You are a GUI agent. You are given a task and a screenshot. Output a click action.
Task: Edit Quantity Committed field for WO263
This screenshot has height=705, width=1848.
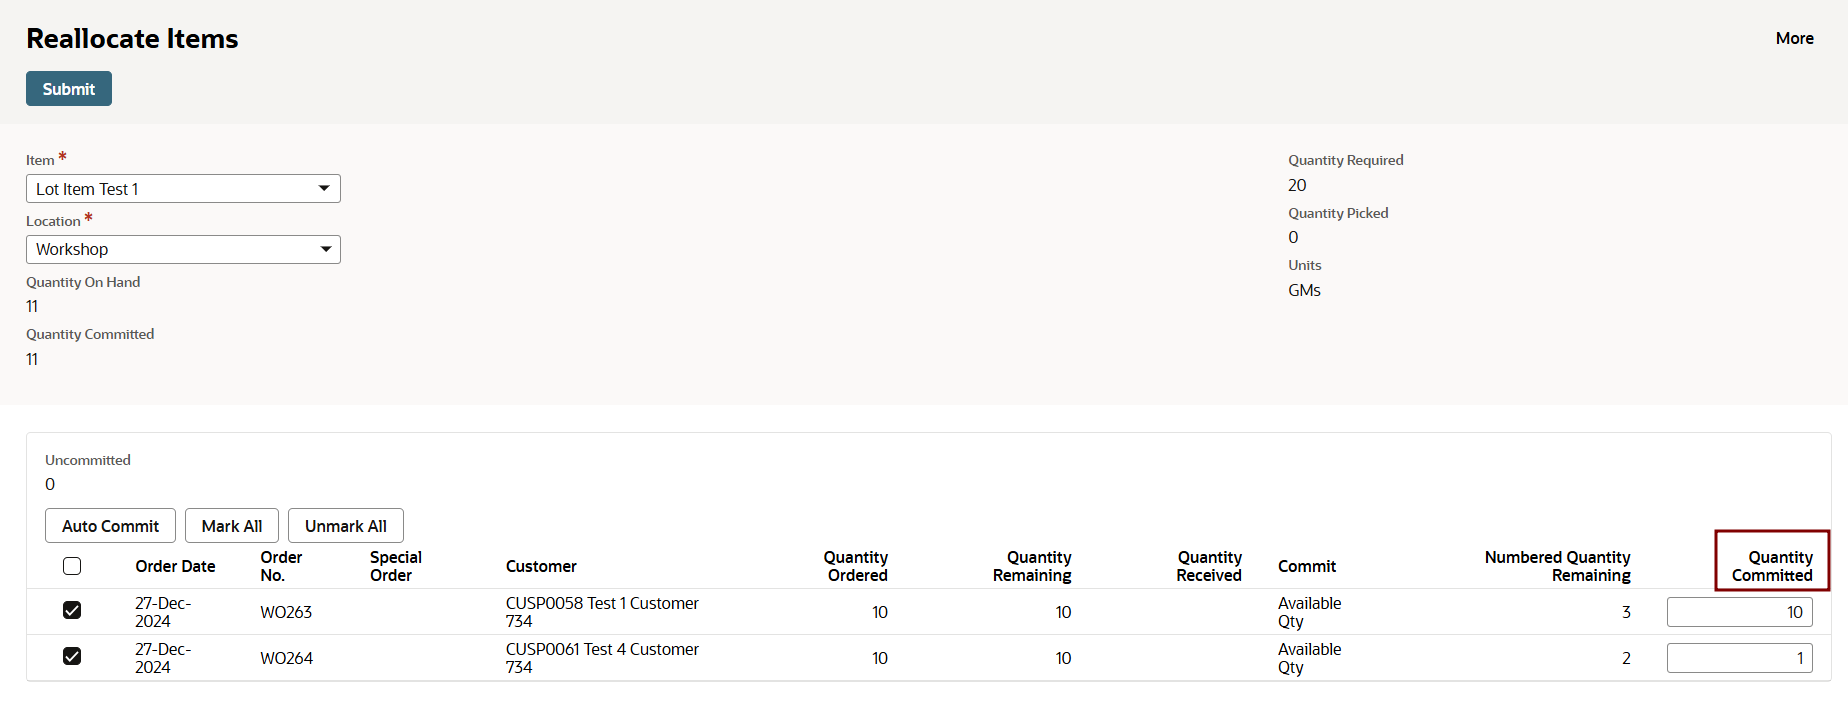pyautogui.click(x=1739, y=612)
